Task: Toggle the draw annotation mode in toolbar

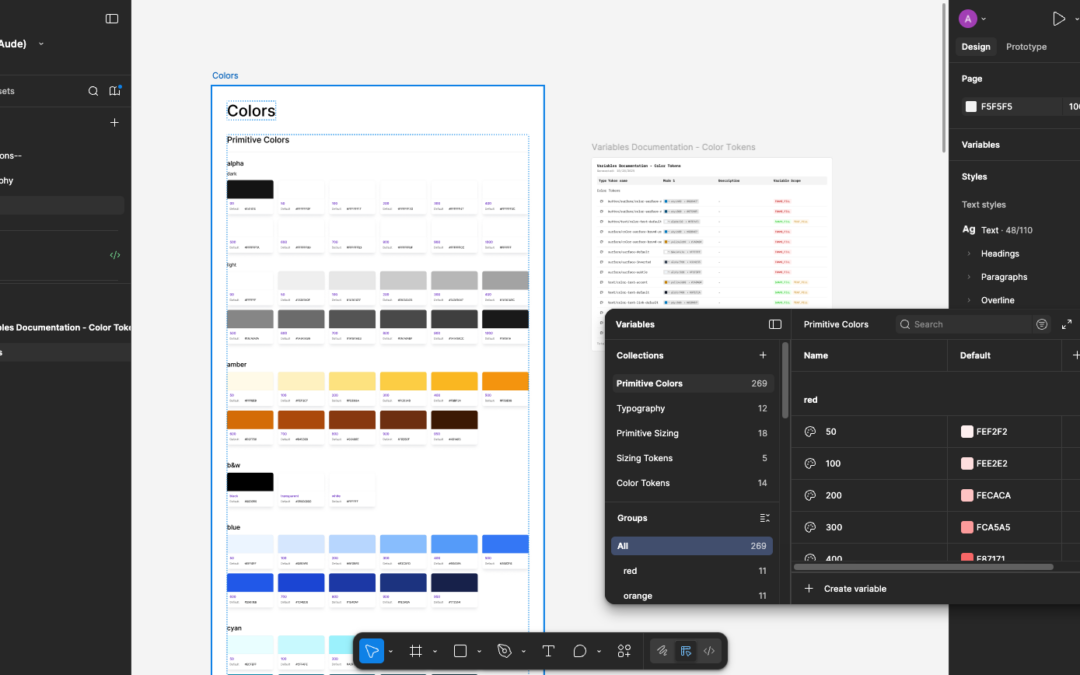Action: pos(662,650)
